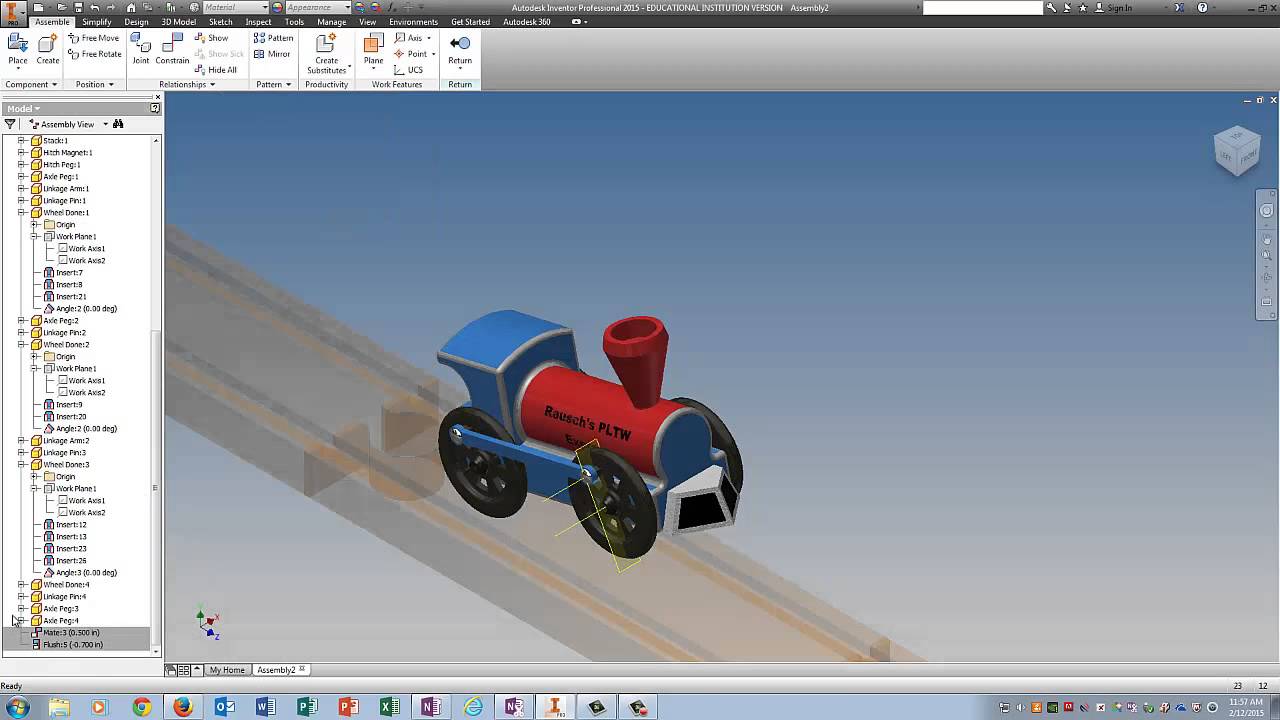Open Google Chrome from taskbar
Image resolution: width=1280 pixels, height=720 pixels.
coord(141,707)
